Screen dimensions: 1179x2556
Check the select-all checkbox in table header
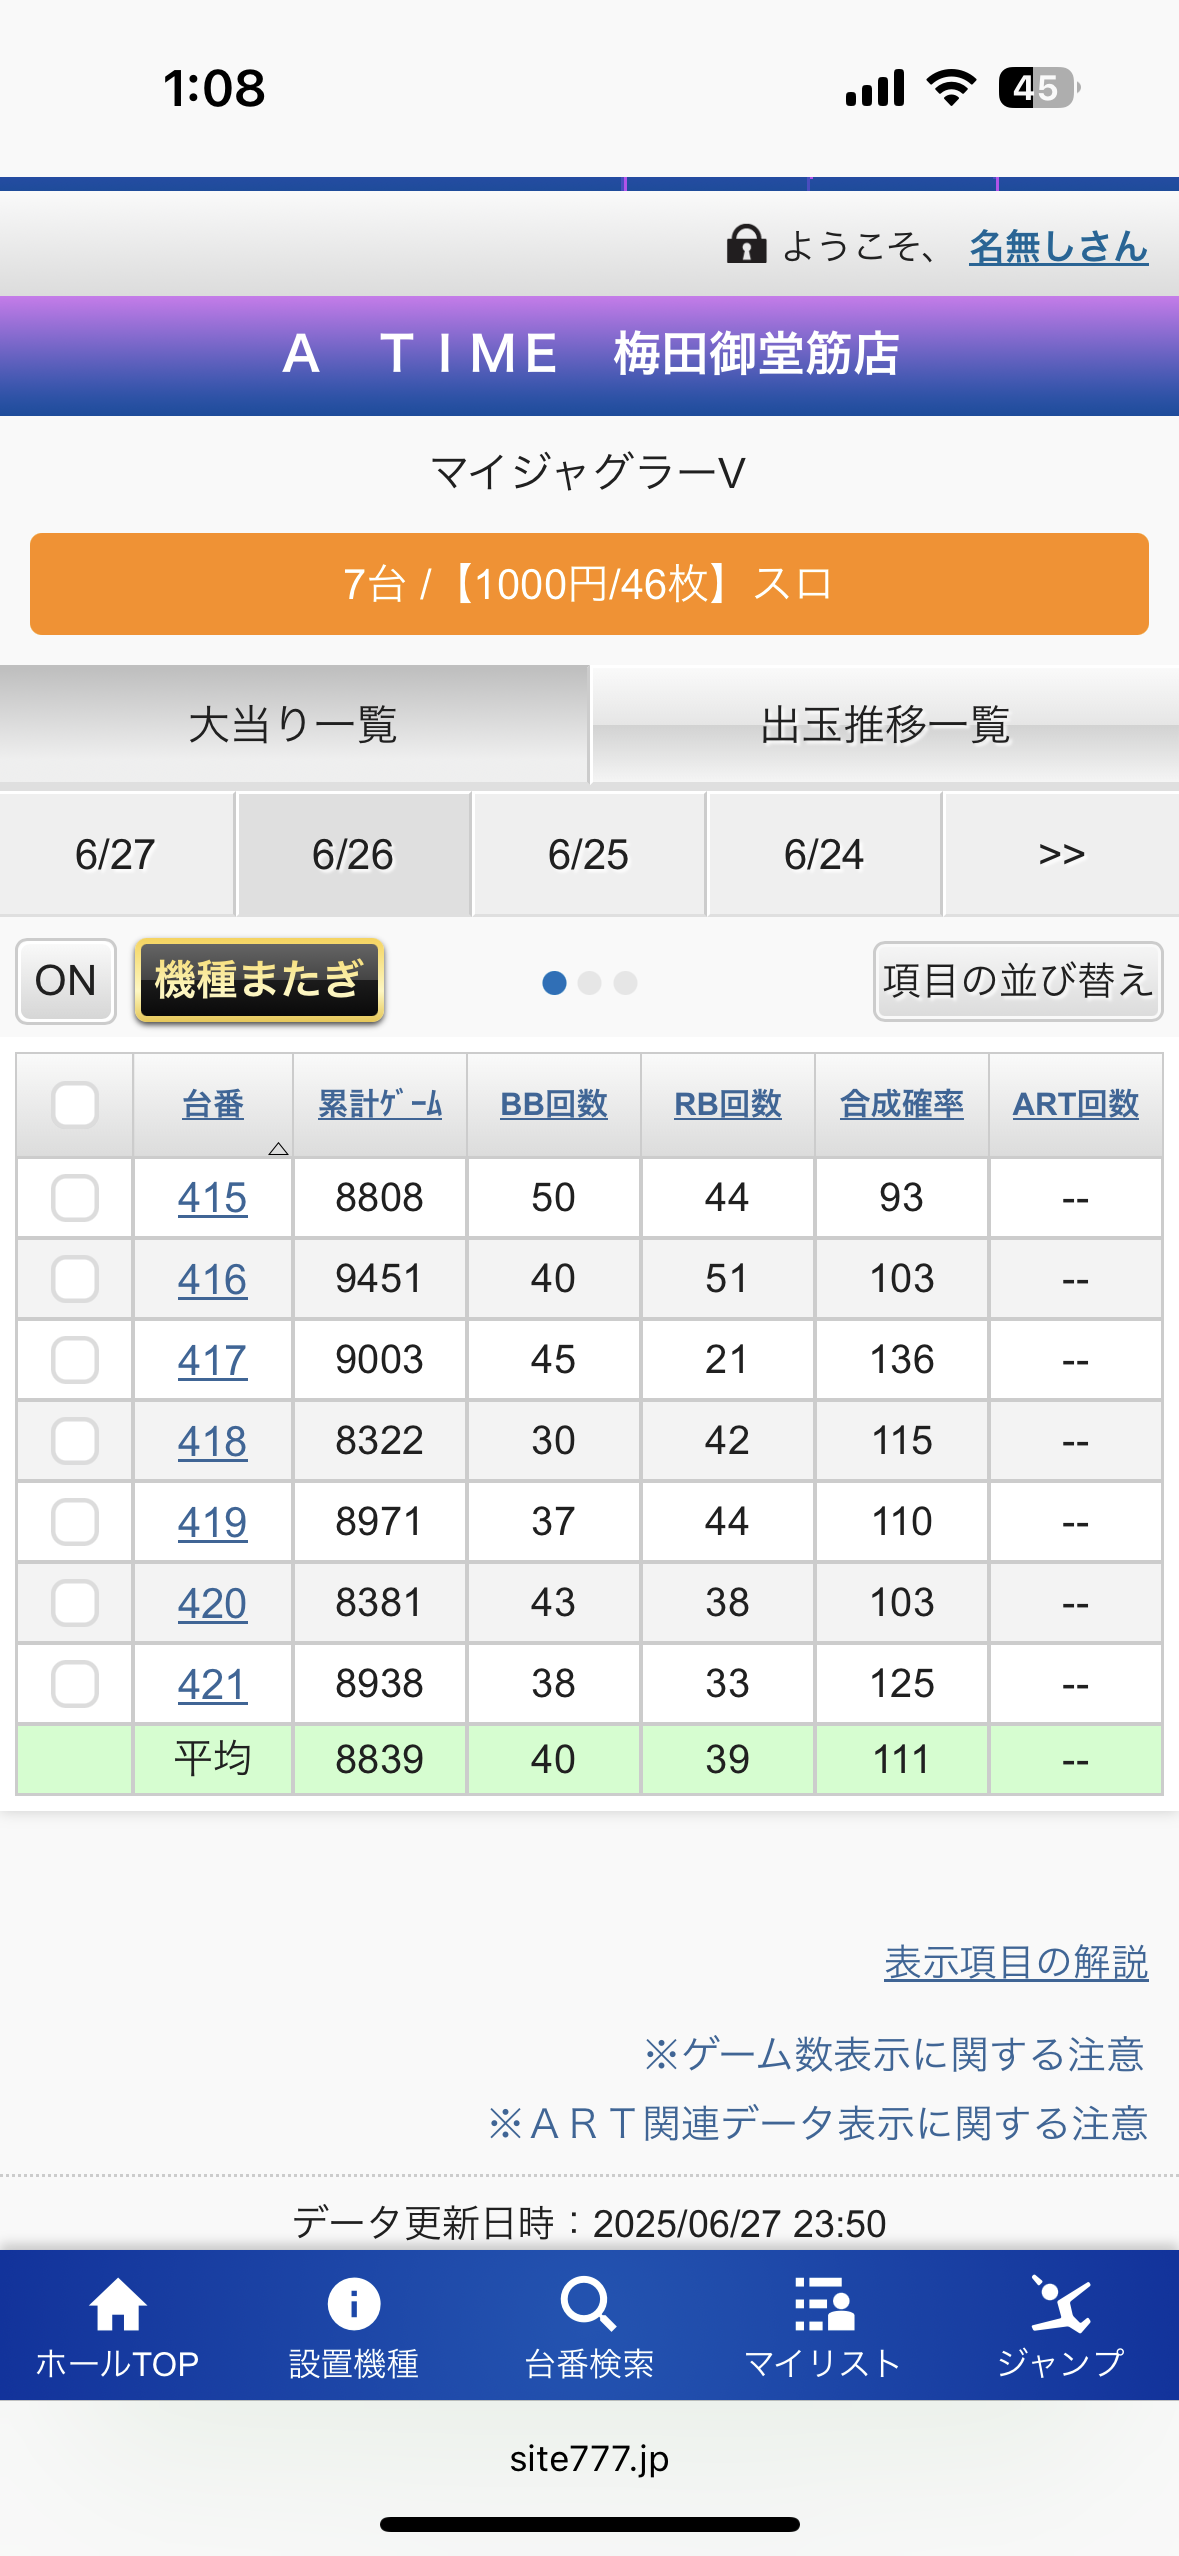pos(75,1105)
